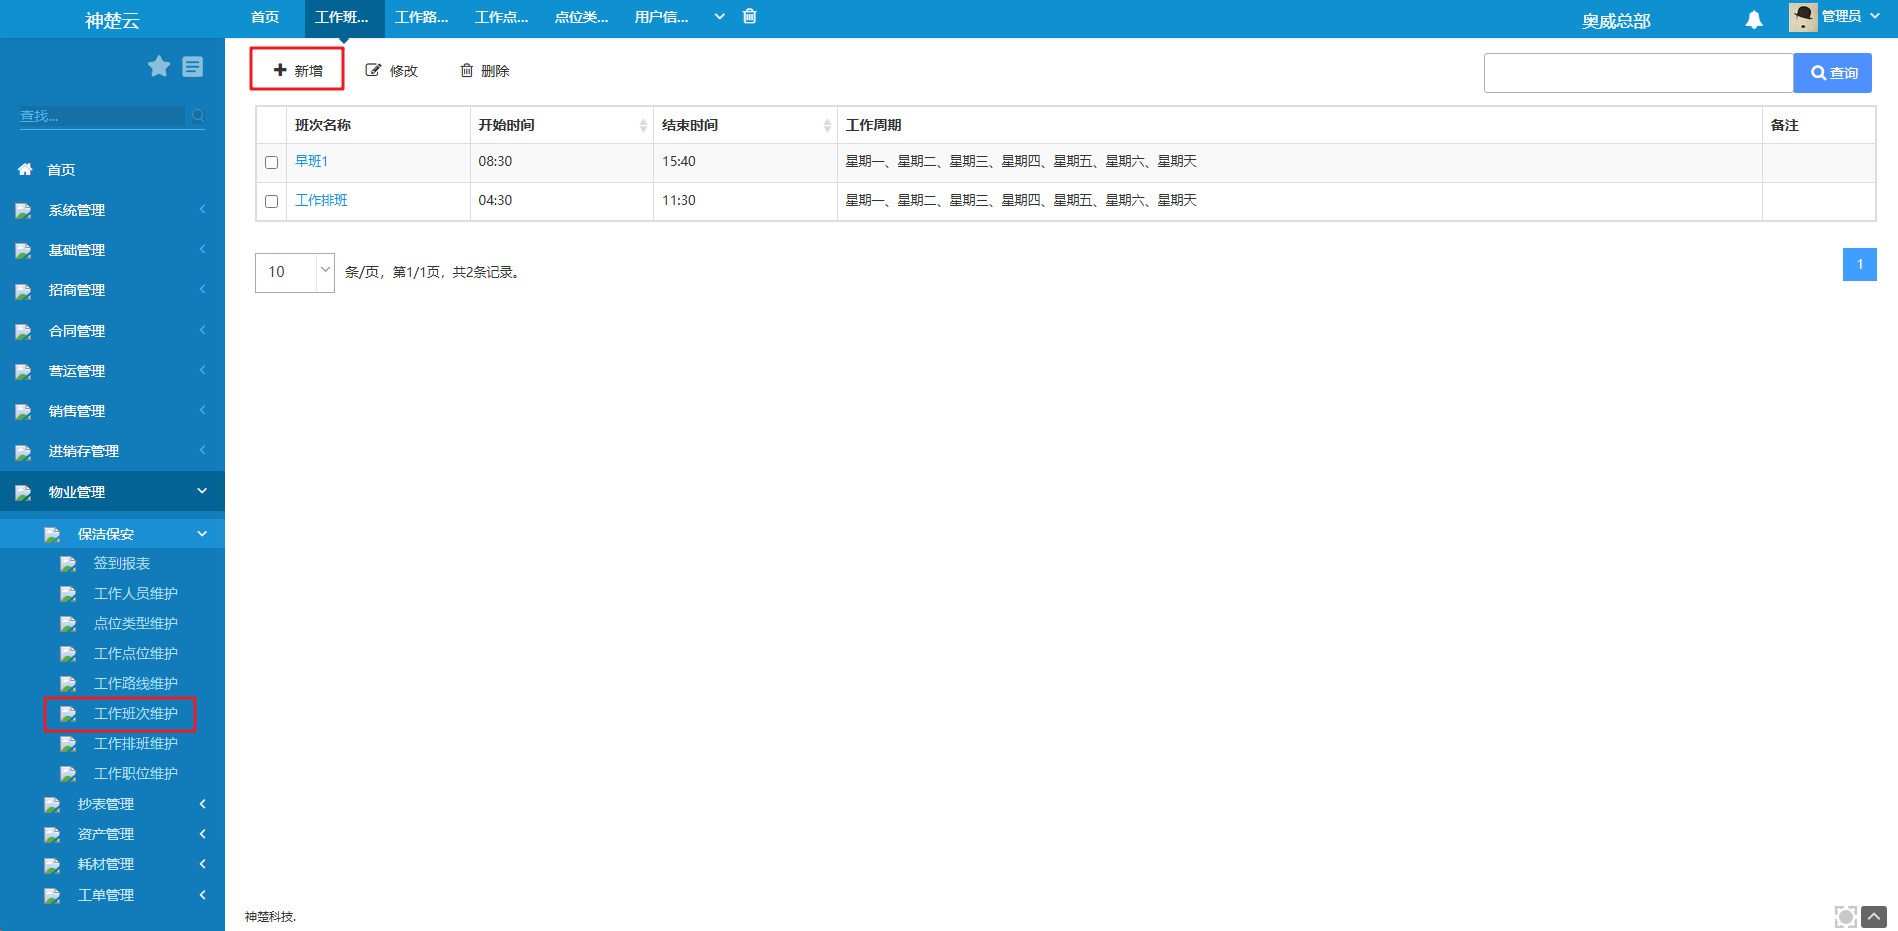
Task: Open the 管理员 user dropdown
Action: [1850, 16]
